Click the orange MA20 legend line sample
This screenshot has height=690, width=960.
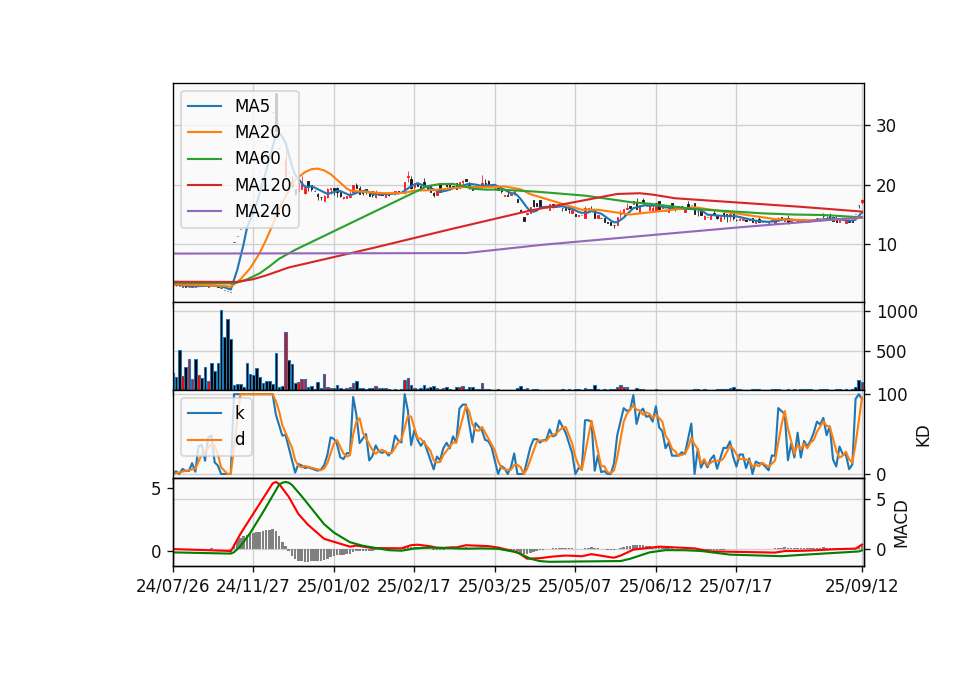204,132
